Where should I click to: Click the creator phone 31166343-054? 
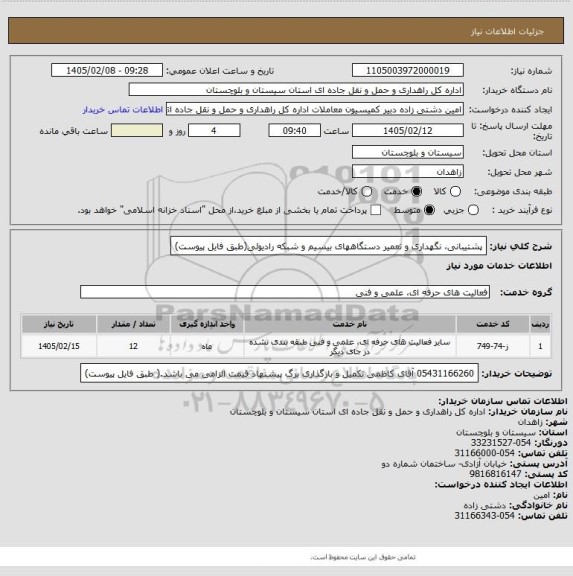point(484,516)
